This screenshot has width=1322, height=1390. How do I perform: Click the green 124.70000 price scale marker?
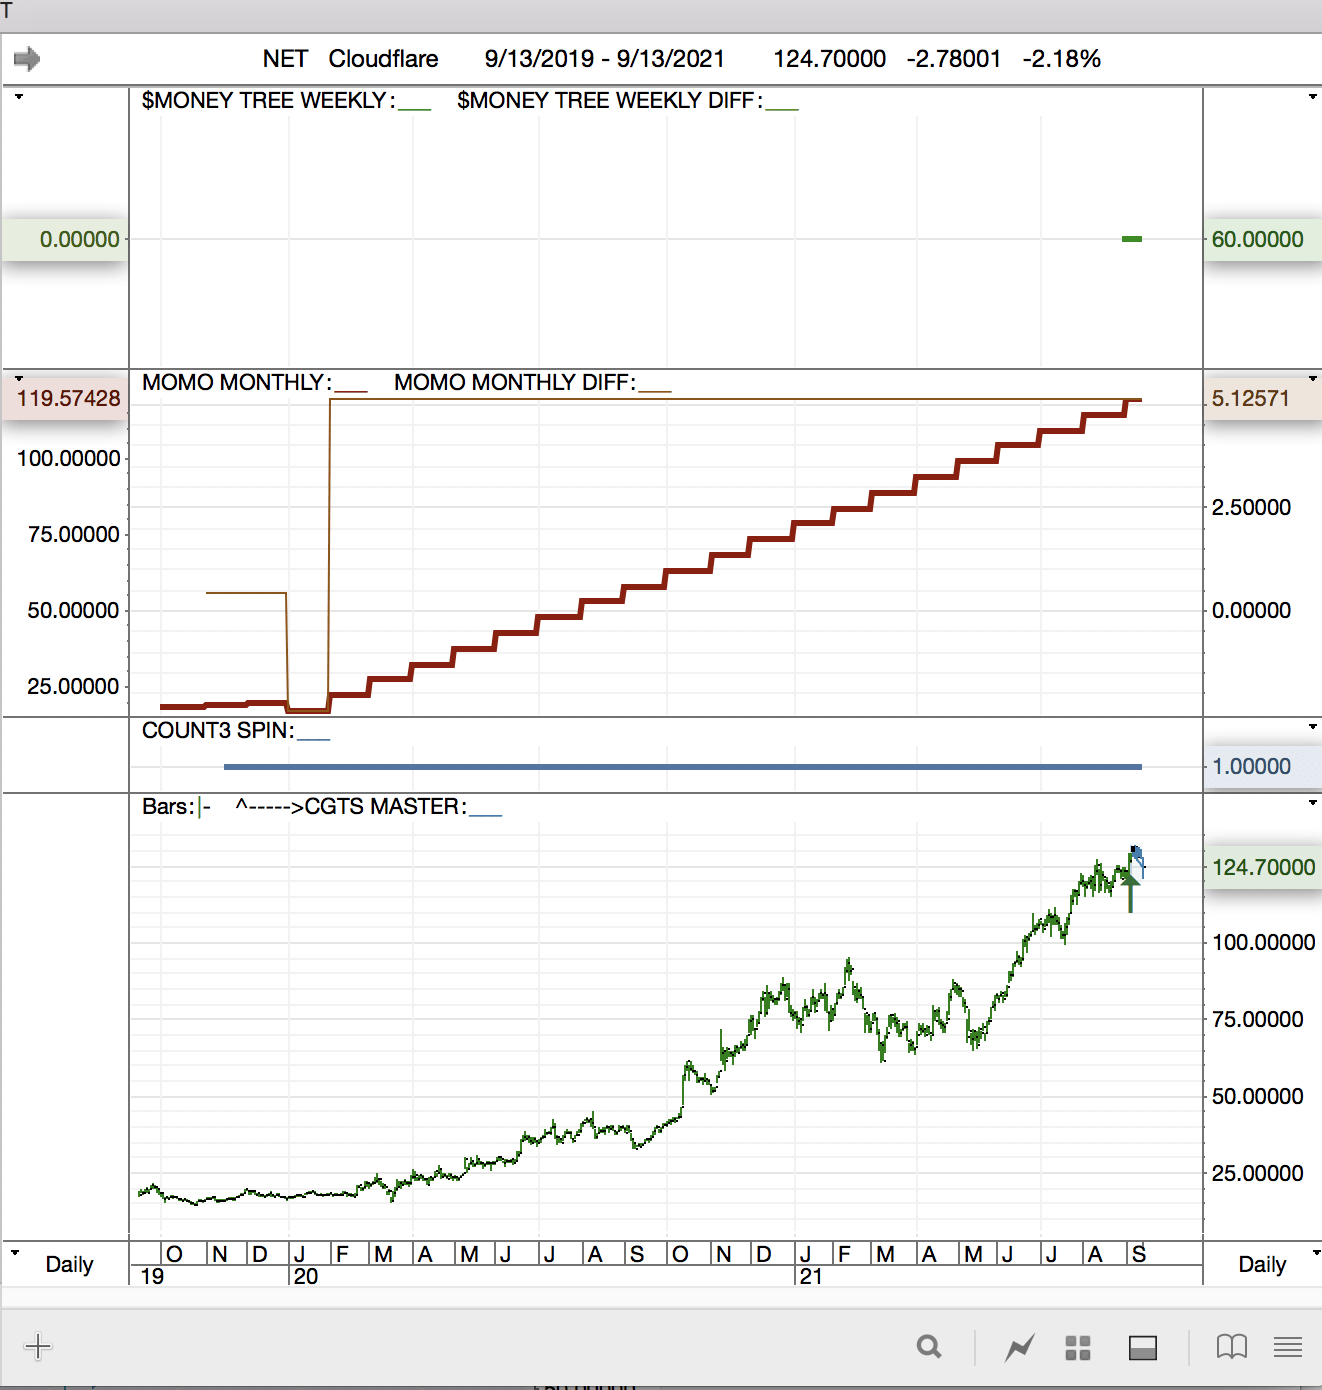(x=1263, y=867)
